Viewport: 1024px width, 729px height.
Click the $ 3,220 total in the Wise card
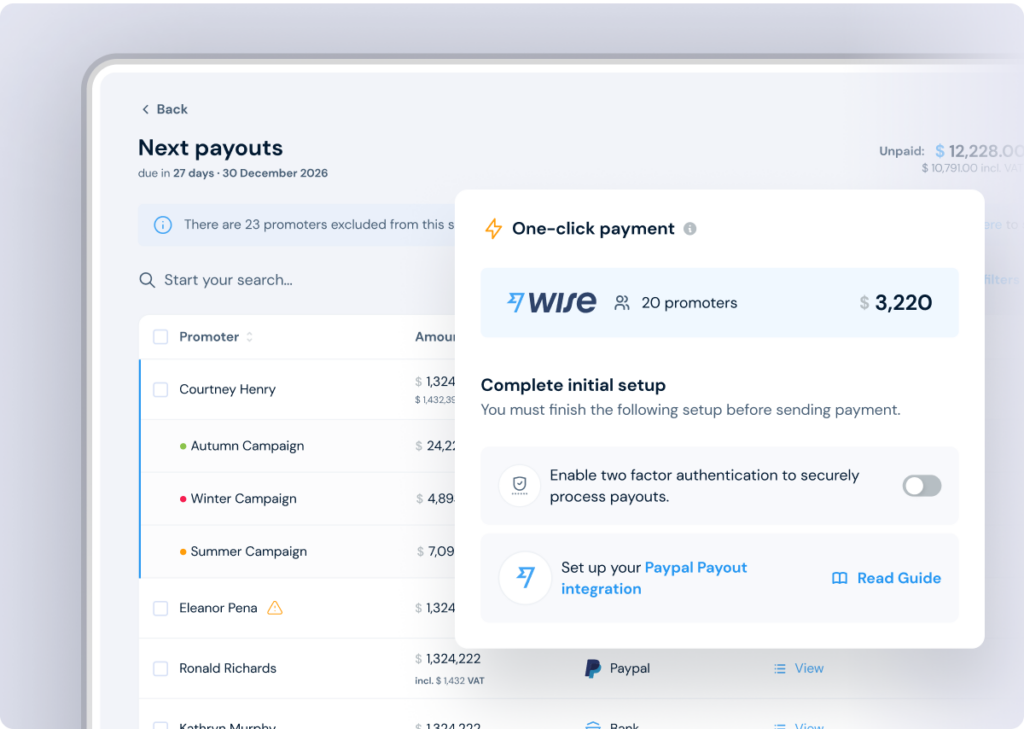895,302
